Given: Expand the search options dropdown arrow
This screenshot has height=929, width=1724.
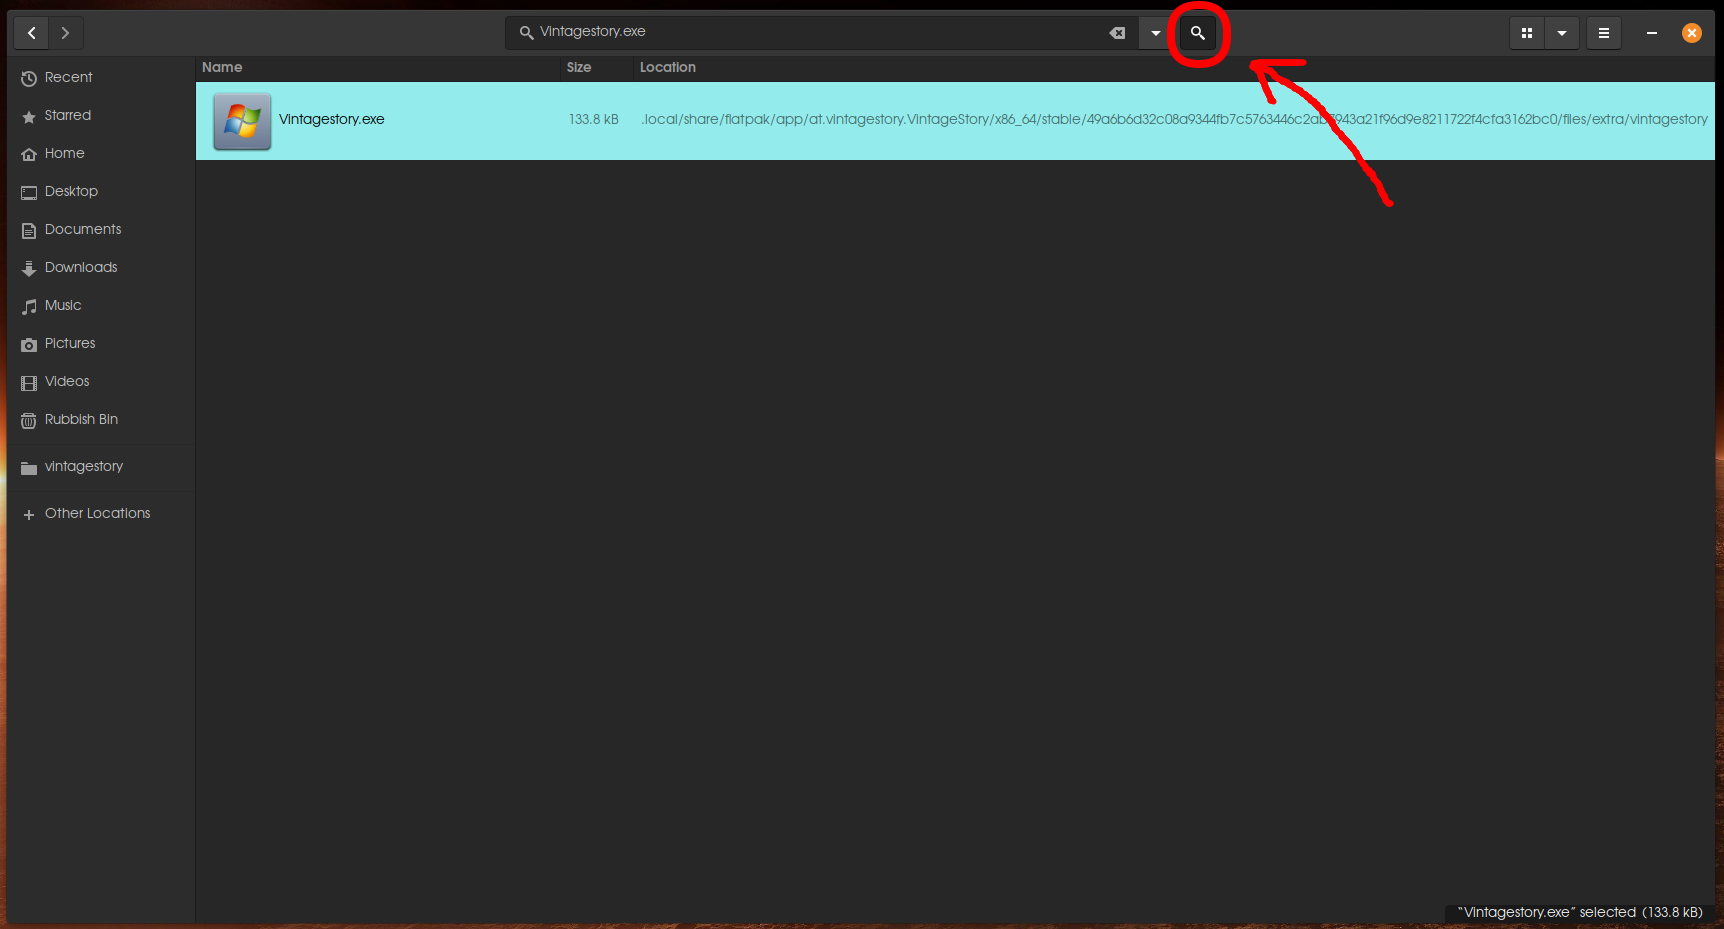Looking at the screenshot, I should pos(1155,33).
